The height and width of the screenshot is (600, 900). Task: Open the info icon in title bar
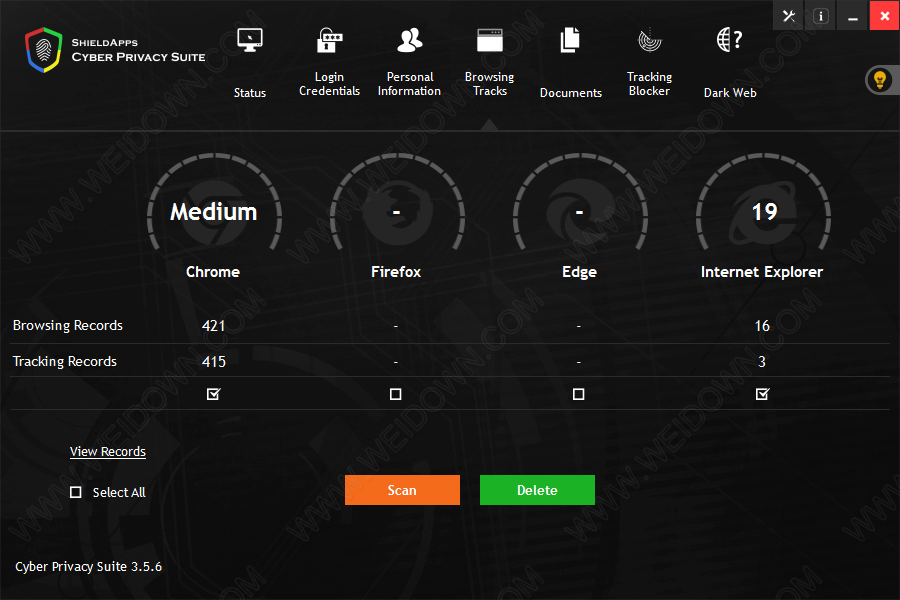click(821, 16)
